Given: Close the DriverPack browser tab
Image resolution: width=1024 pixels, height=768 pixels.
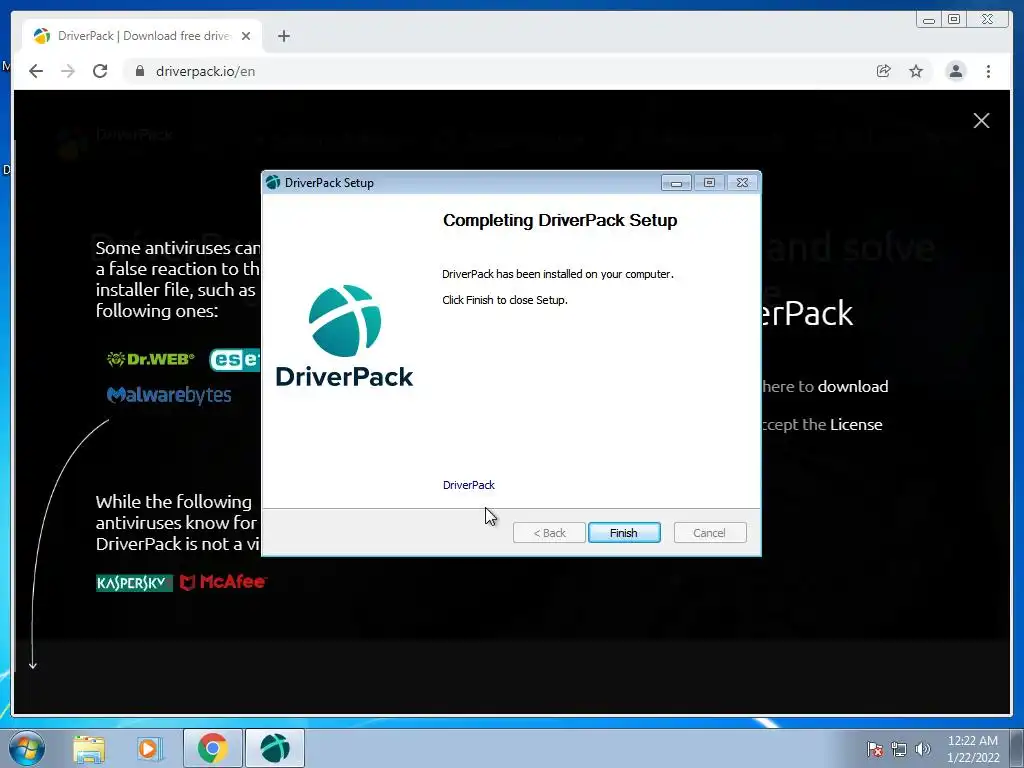Looking at the screenshot, I should click(x=246, y=36).
